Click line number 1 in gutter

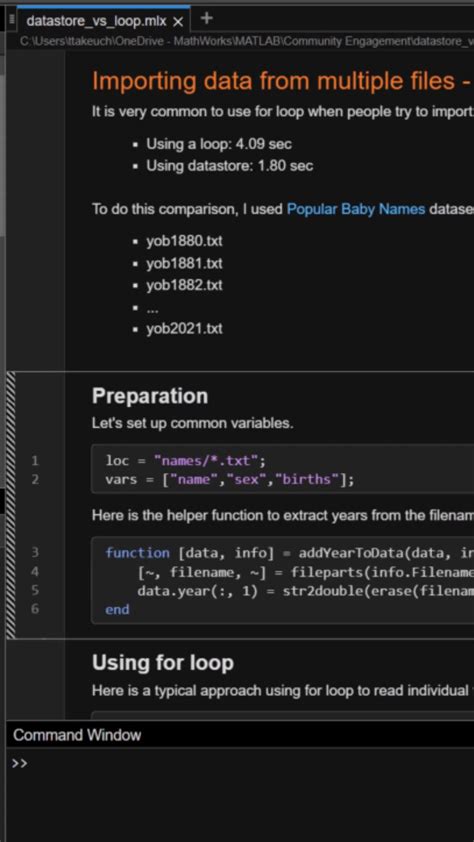(35, 461)
